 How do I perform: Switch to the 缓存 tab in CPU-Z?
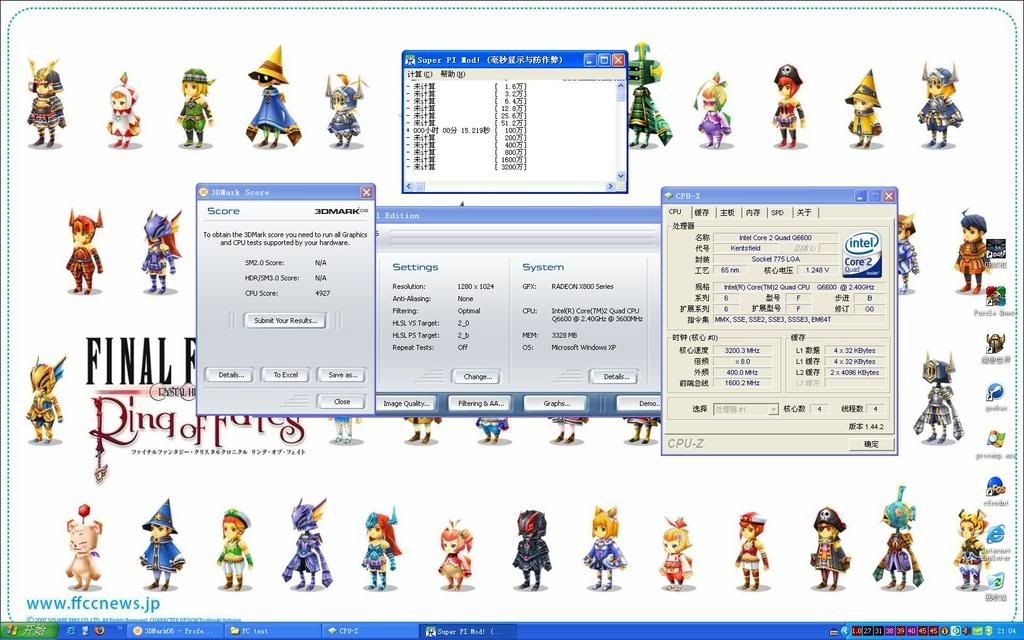[x=702, y=212]
